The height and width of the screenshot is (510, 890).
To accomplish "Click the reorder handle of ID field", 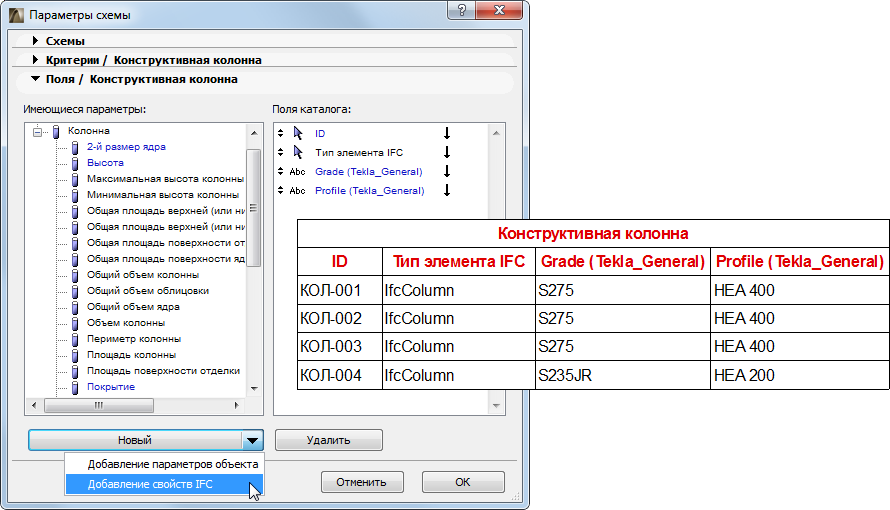I will click(280, 133).
